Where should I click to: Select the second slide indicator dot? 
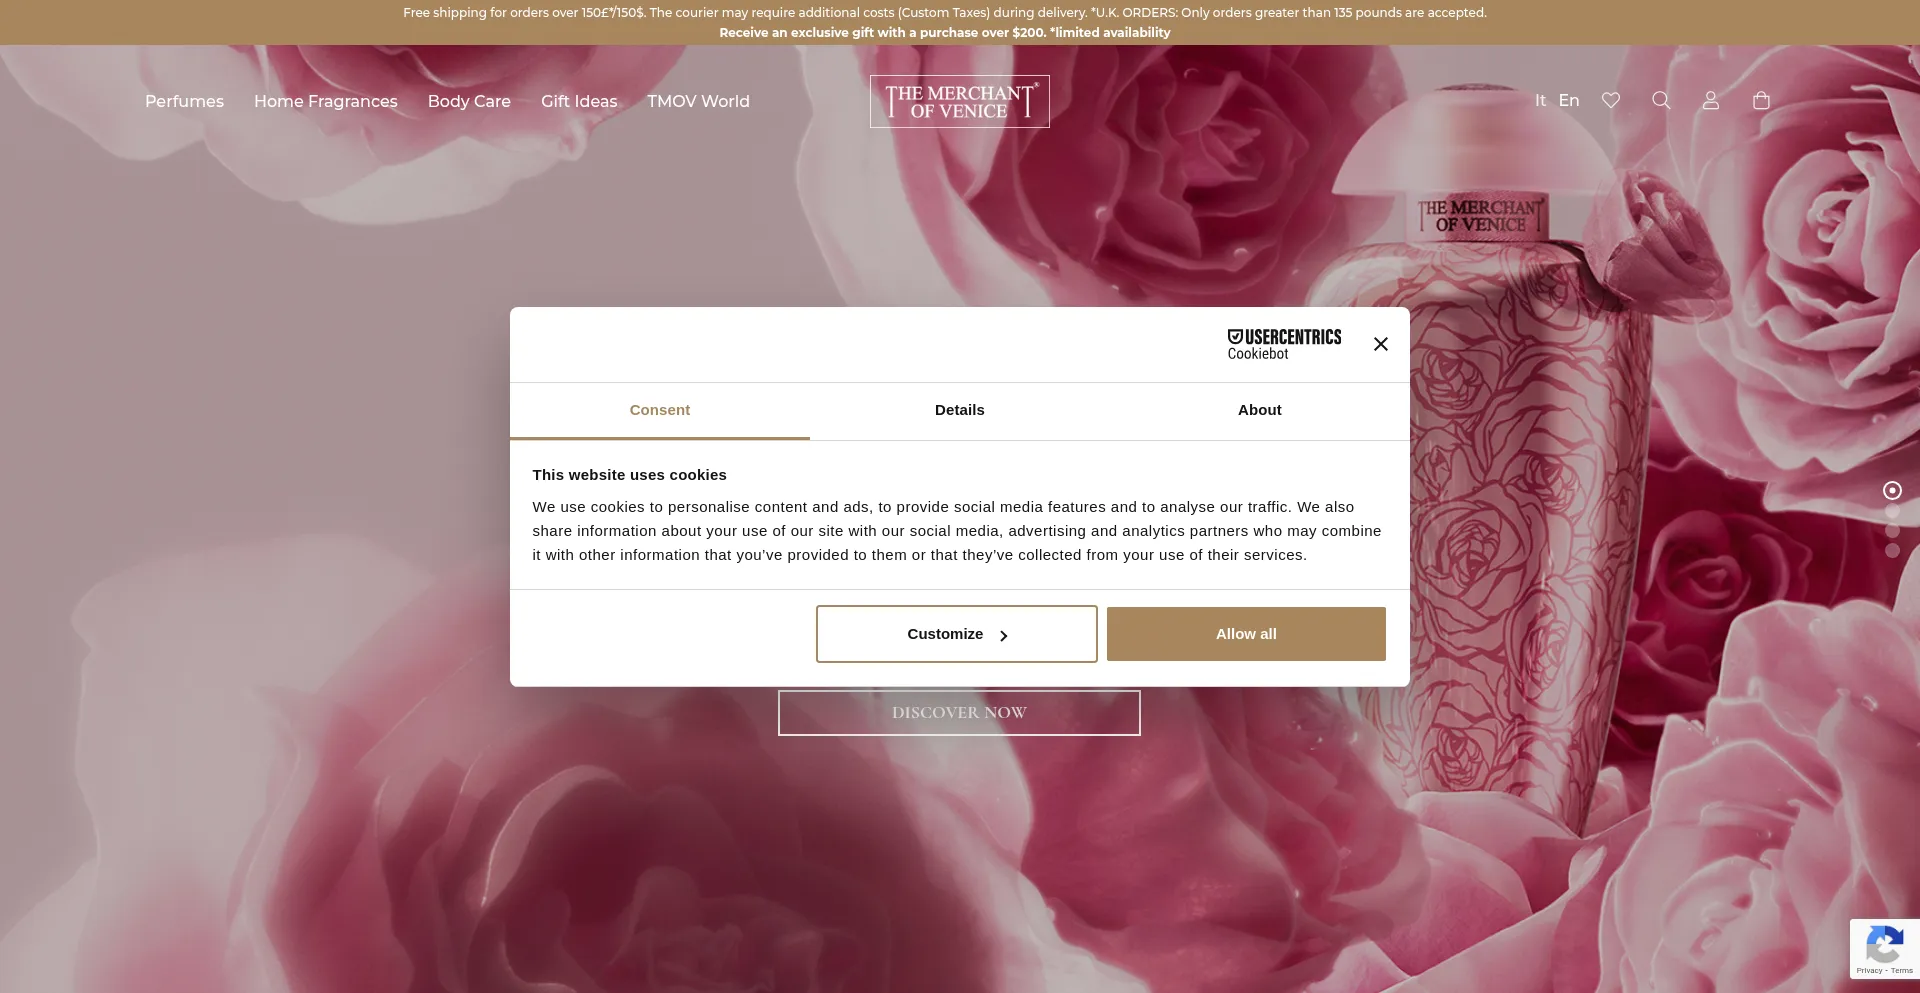1892,511
